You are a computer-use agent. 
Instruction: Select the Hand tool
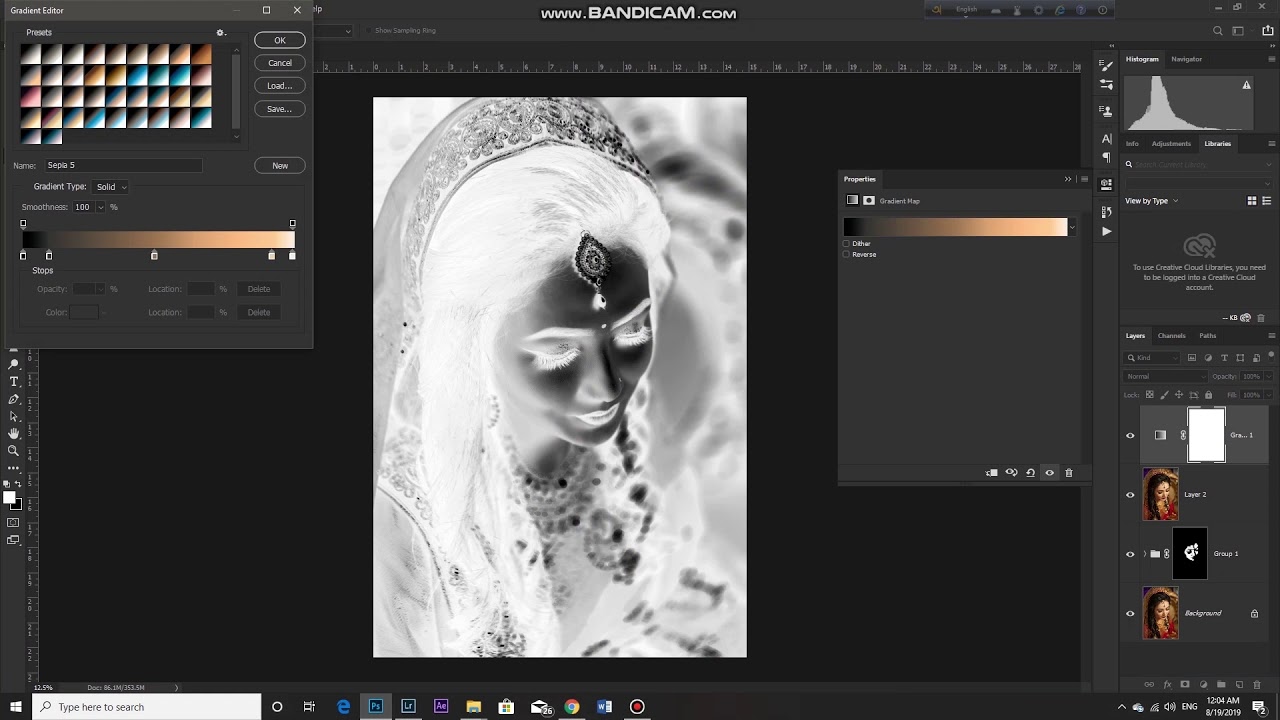click(x=13, y=433)
